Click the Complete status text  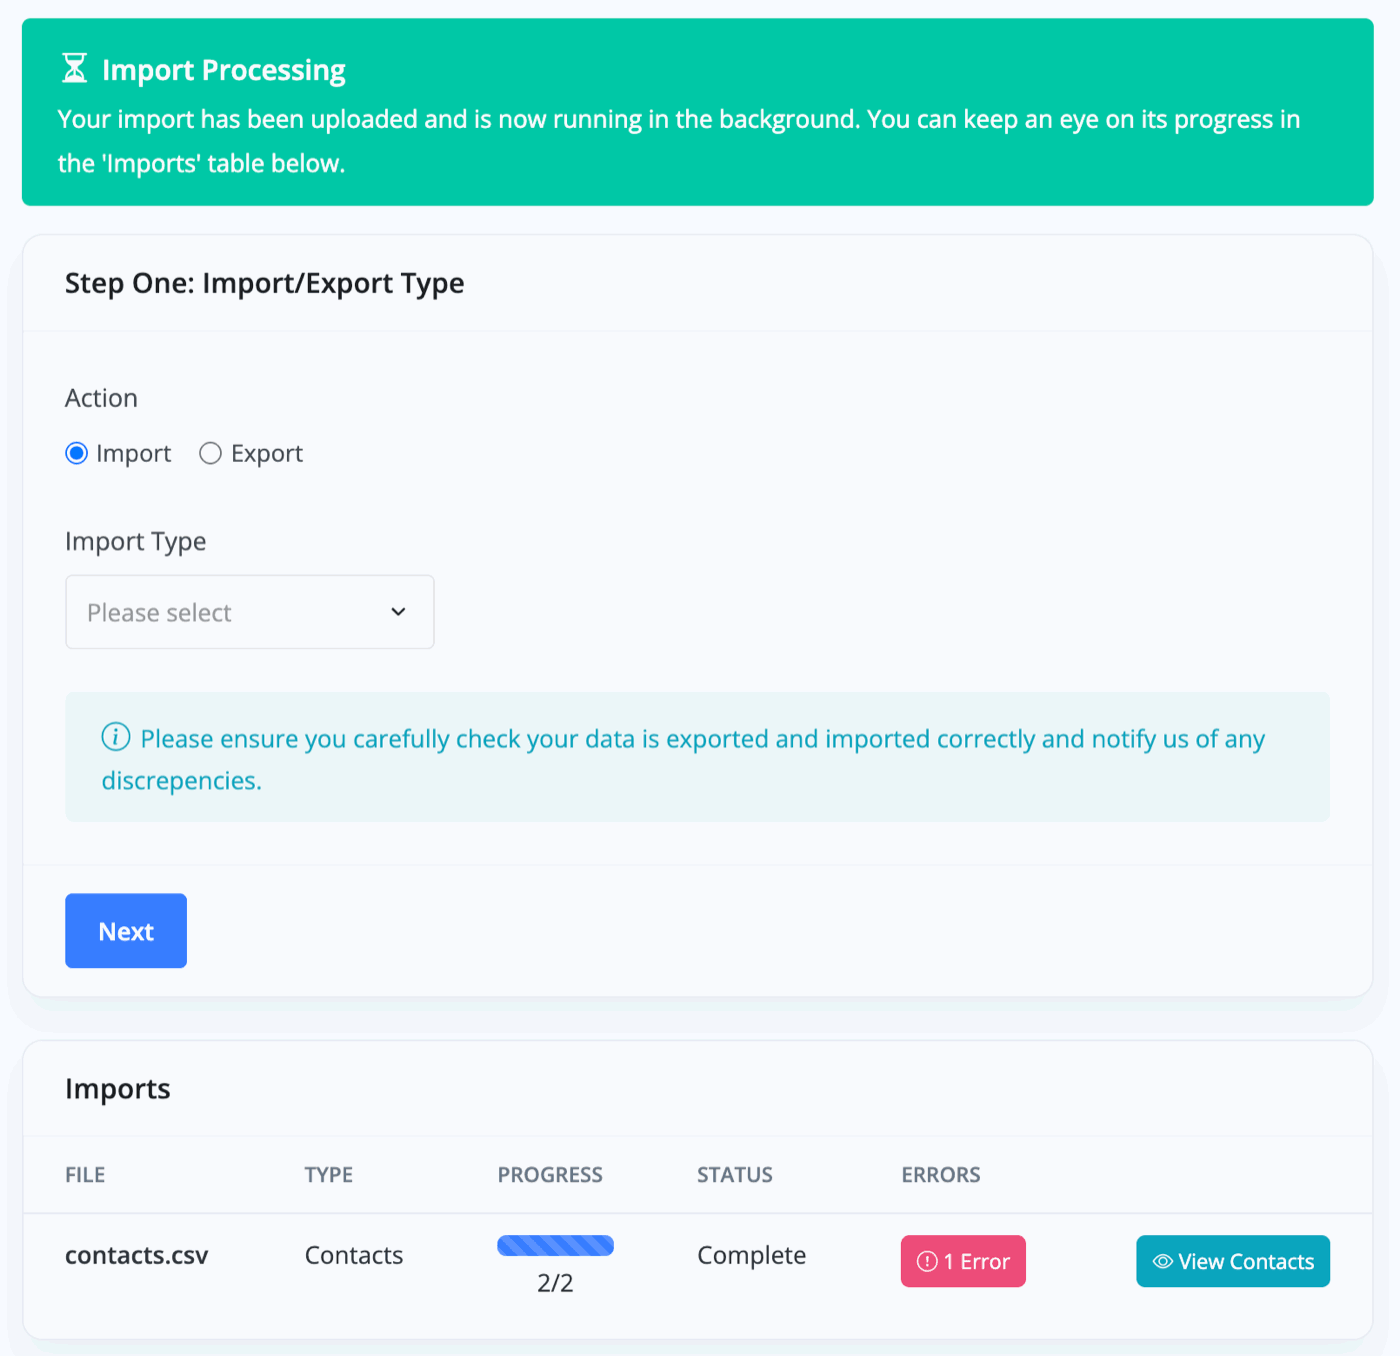point(751,1255)
